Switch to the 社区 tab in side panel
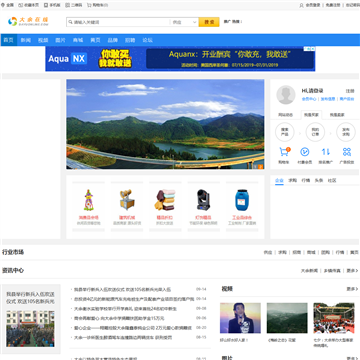Image resolution: width=360 pixels, height=360 pixels. 332,180
